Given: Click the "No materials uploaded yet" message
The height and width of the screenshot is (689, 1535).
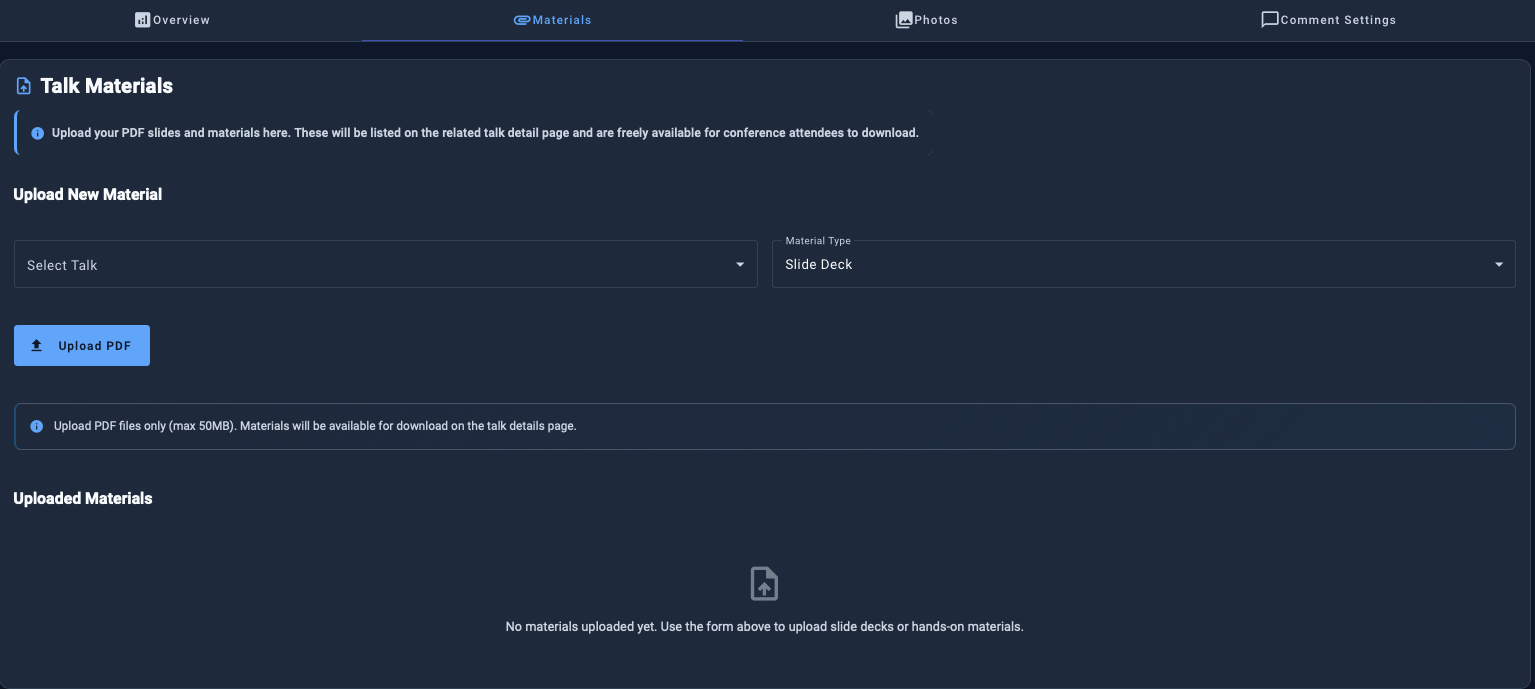Looking at the screenshot, I should pos(764,627).
